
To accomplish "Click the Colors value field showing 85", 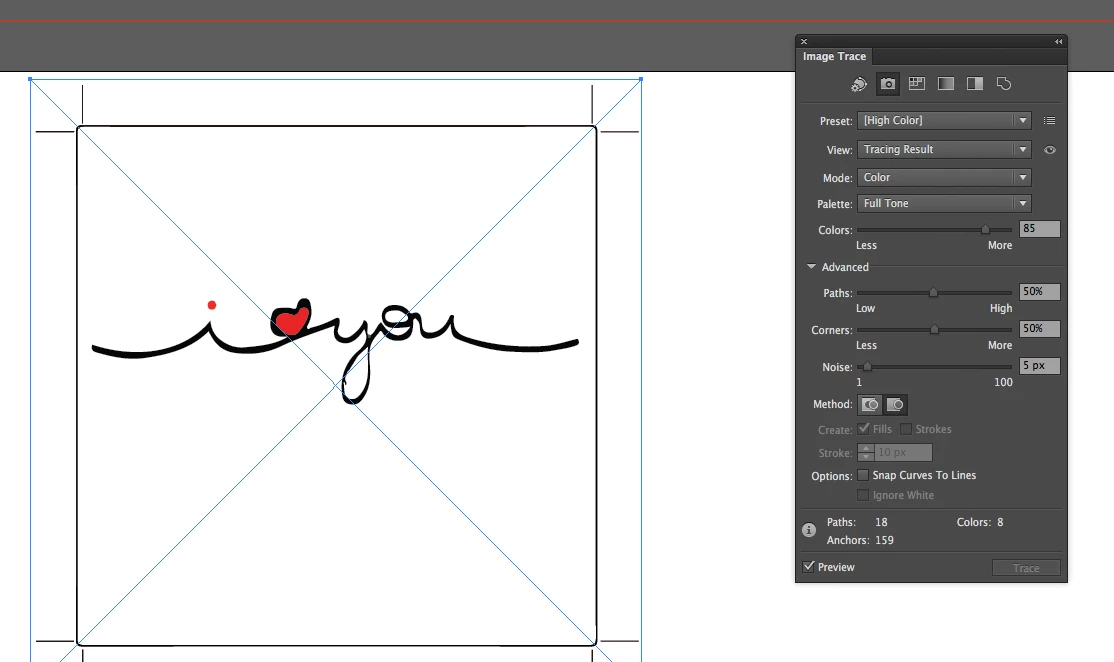I will click(1039, 229).
